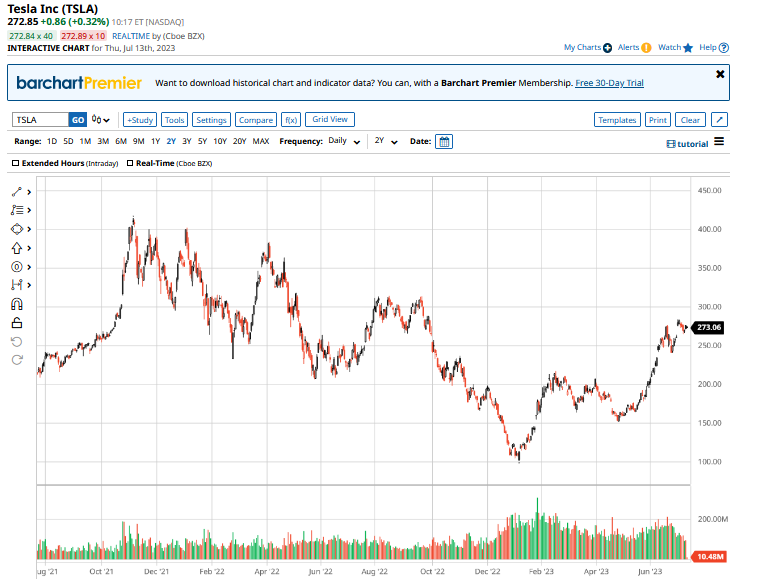This screenshot has height=583, width=767.
Task: Click the arrow shape tool icon
Action: coord(16,248)
